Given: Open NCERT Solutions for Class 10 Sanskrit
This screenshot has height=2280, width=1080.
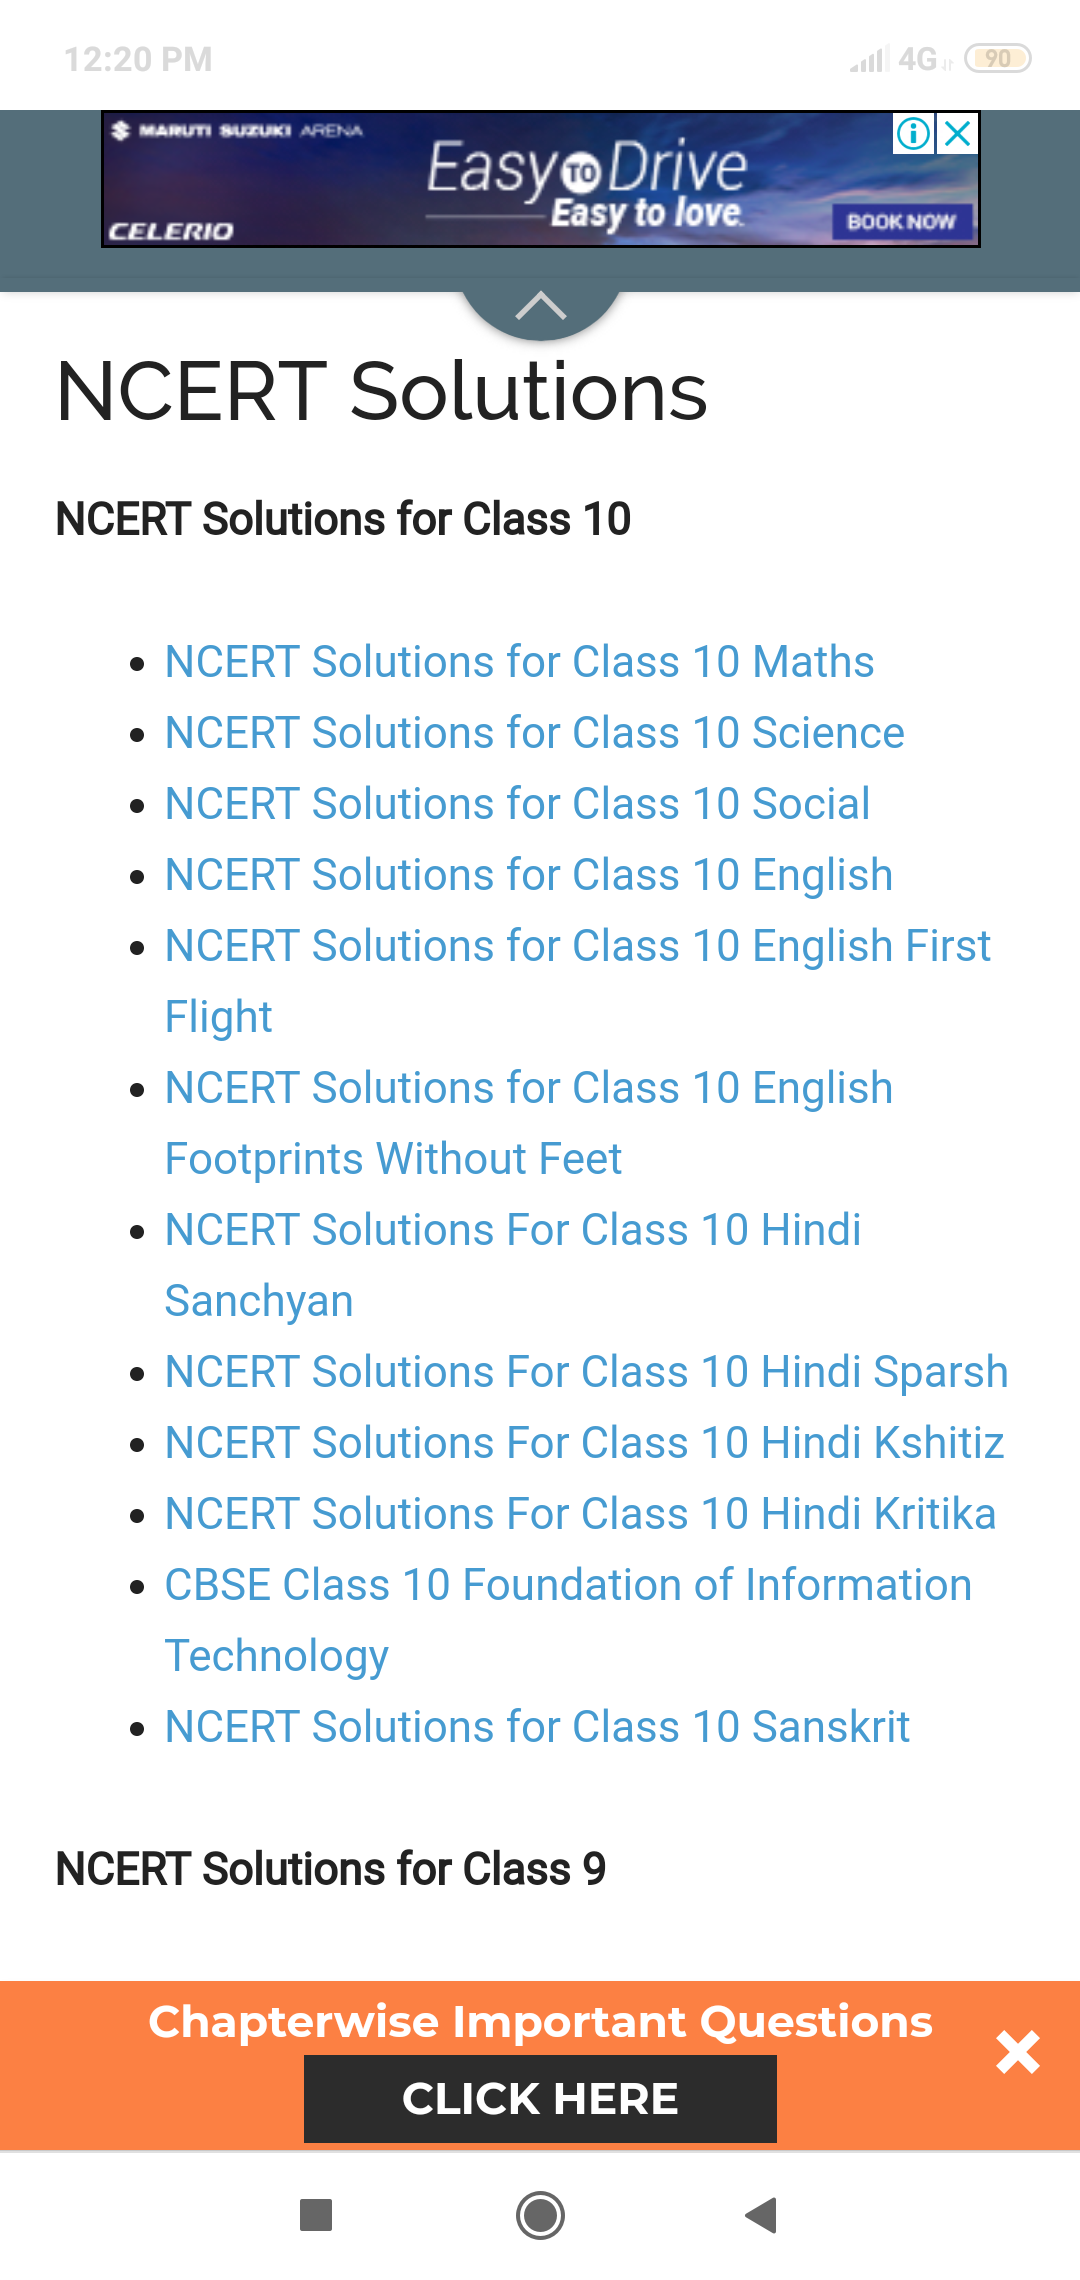Looking at the screenshot, I should click(x=537, y=1727).
